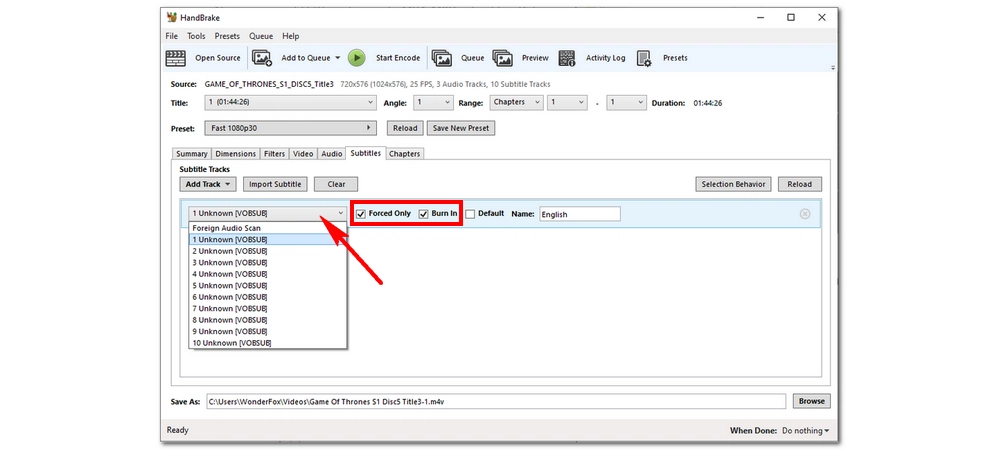Open the Help menu
This screenshot has width=999, height=450.
coord(291,36)
